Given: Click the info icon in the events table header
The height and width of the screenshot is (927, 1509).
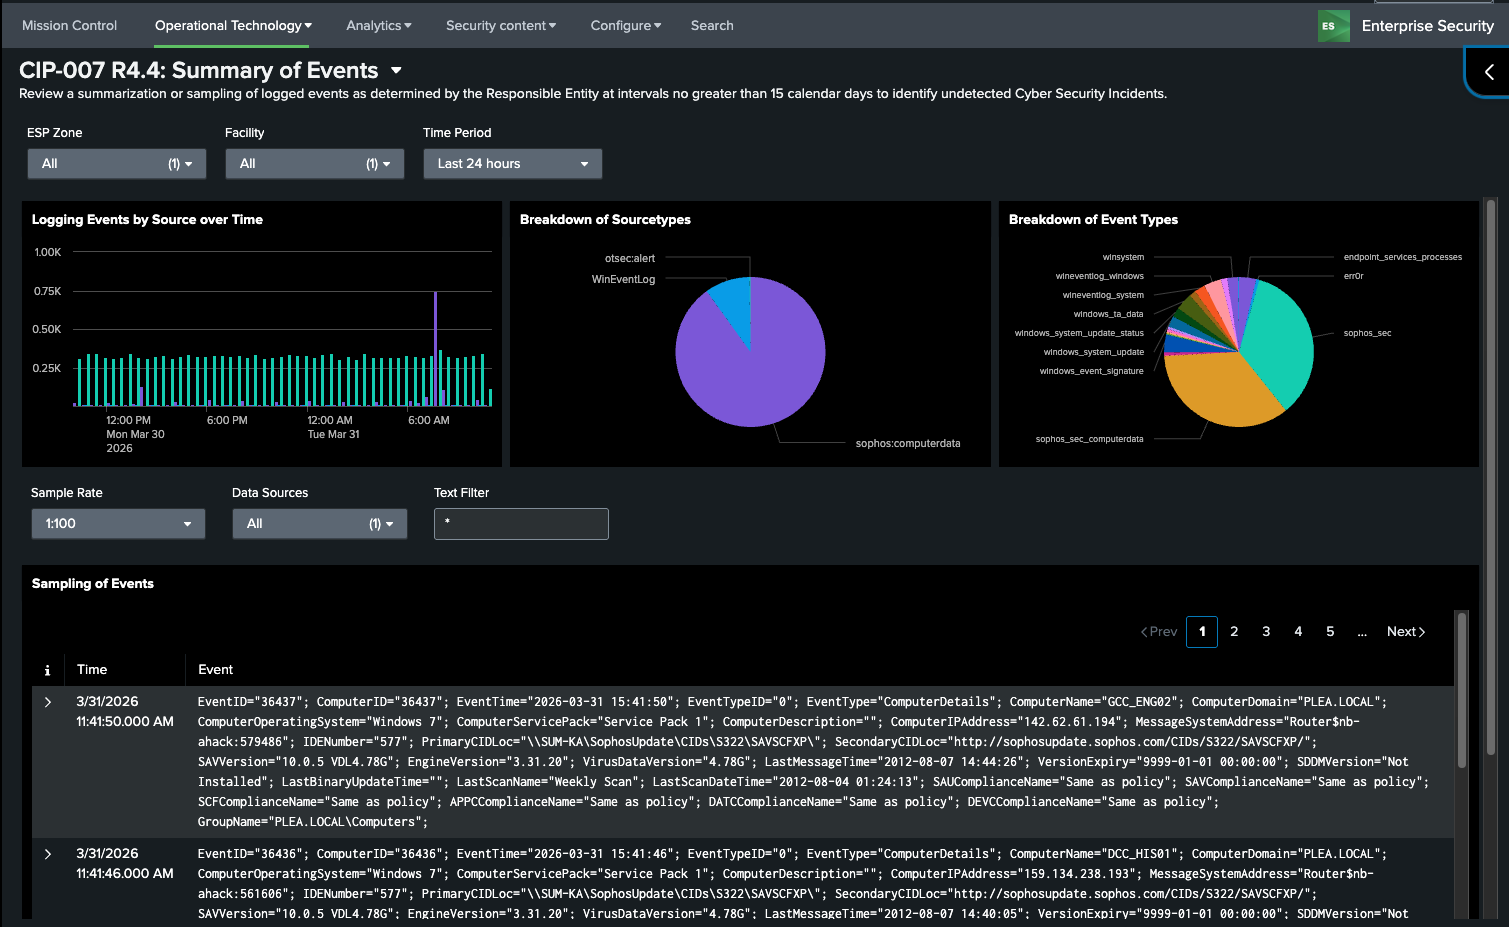Looking at the screenshot, I should click(x=47, y=670).
